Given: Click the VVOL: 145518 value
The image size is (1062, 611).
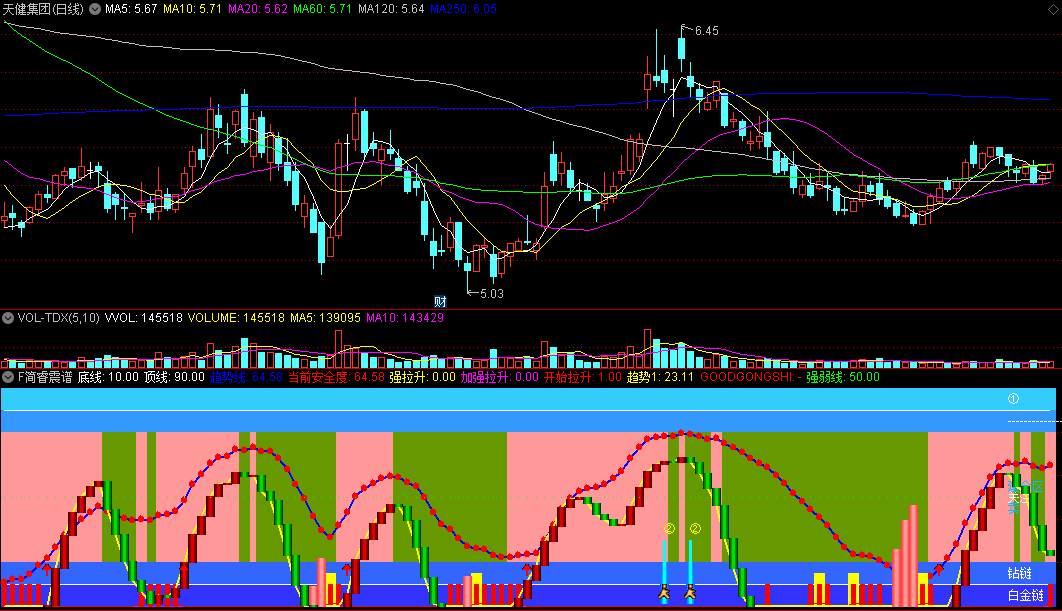Looking at the screenshot, I should point(144,318).
